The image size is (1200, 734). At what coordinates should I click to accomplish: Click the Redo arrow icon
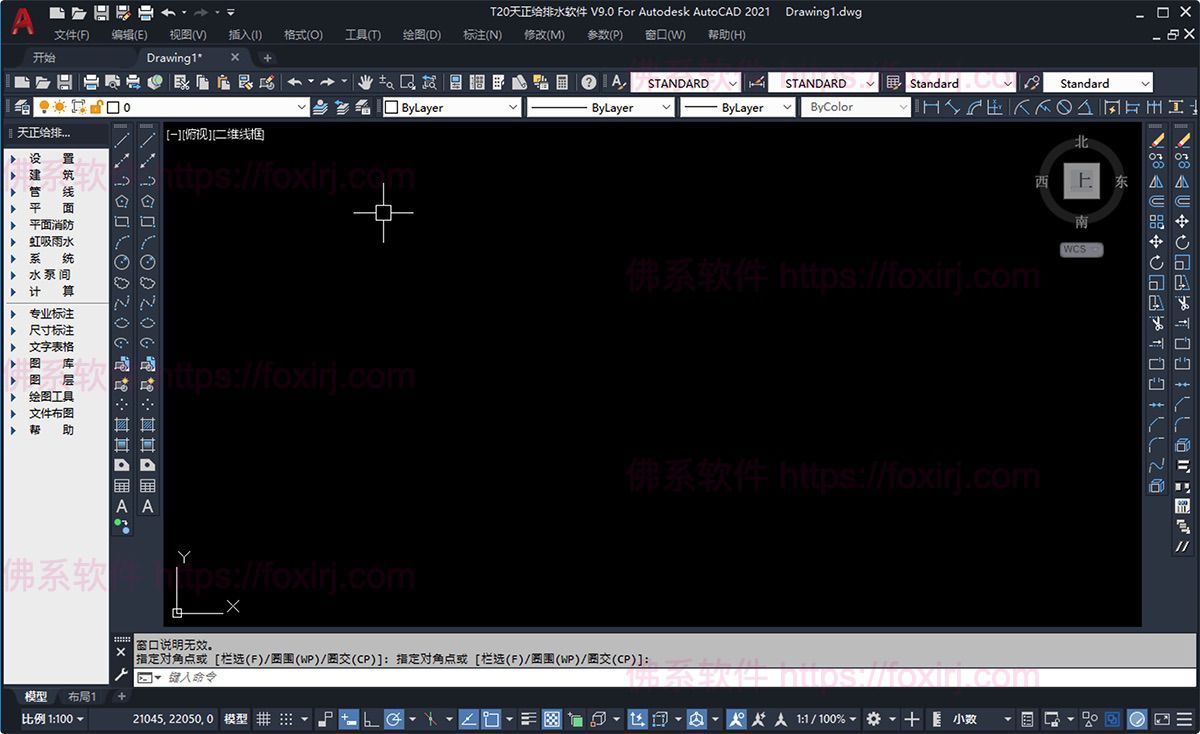click(325, 82)
